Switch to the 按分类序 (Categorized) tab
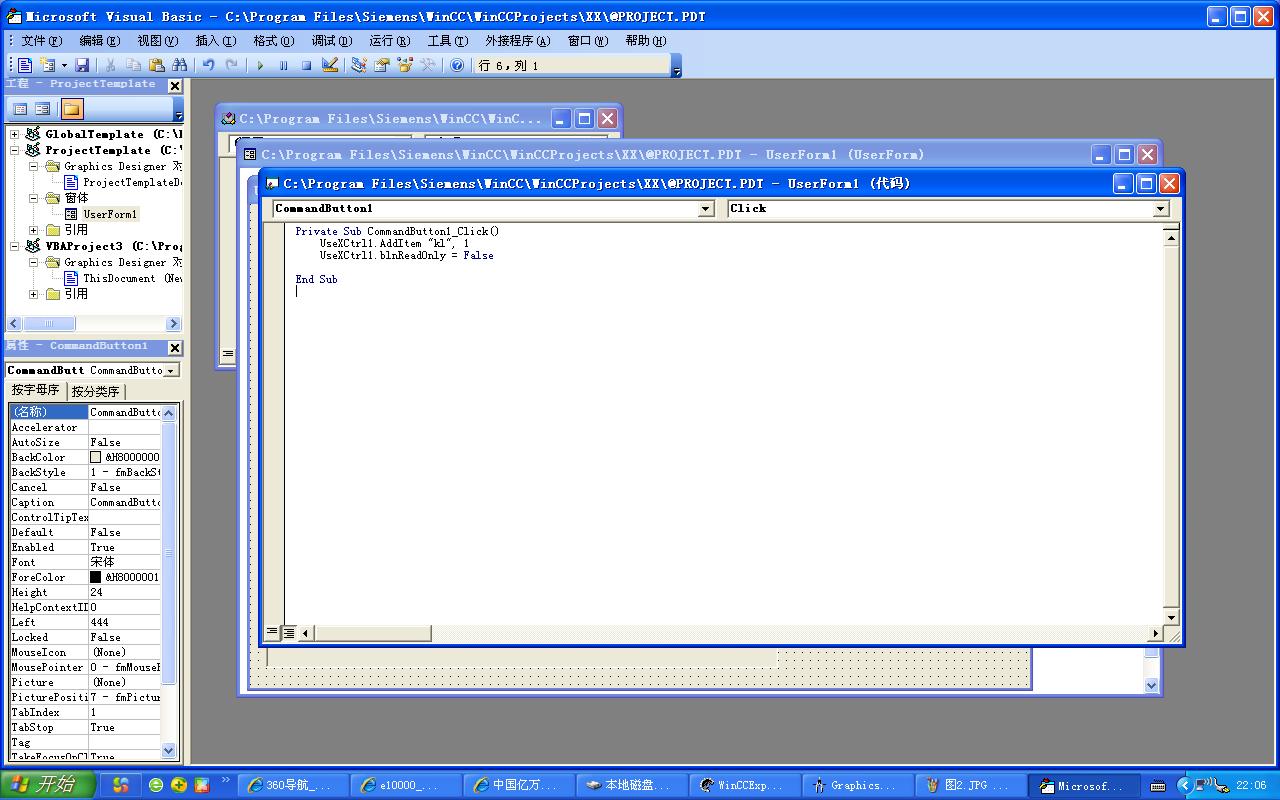 [x=95, y=391]
